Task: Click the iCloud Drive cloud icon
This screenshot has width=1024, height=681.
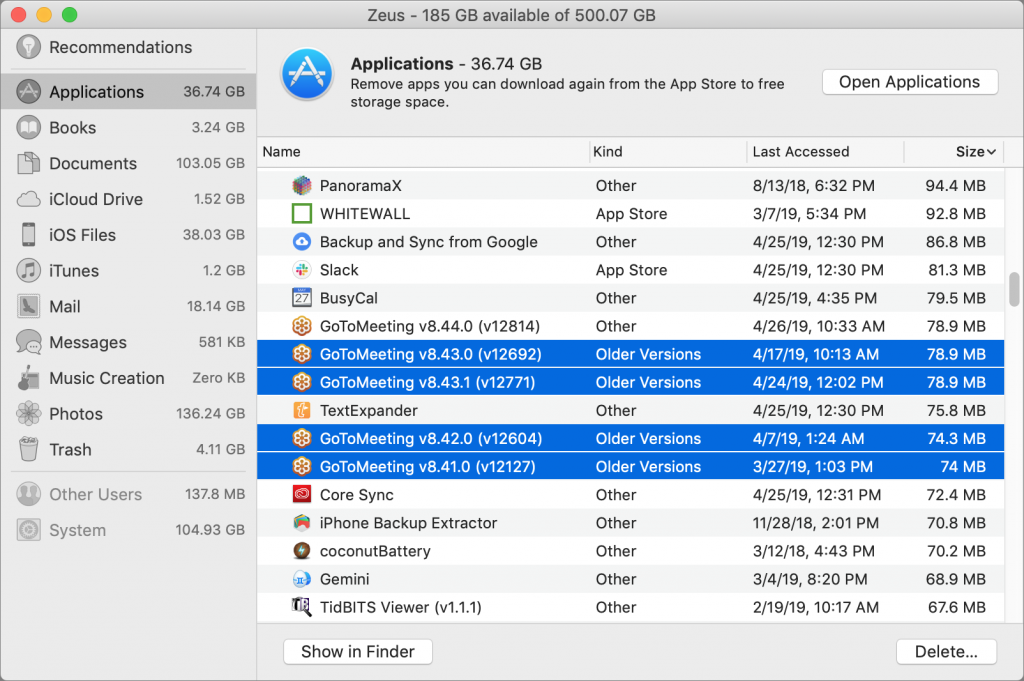Action: pos(28,199)
